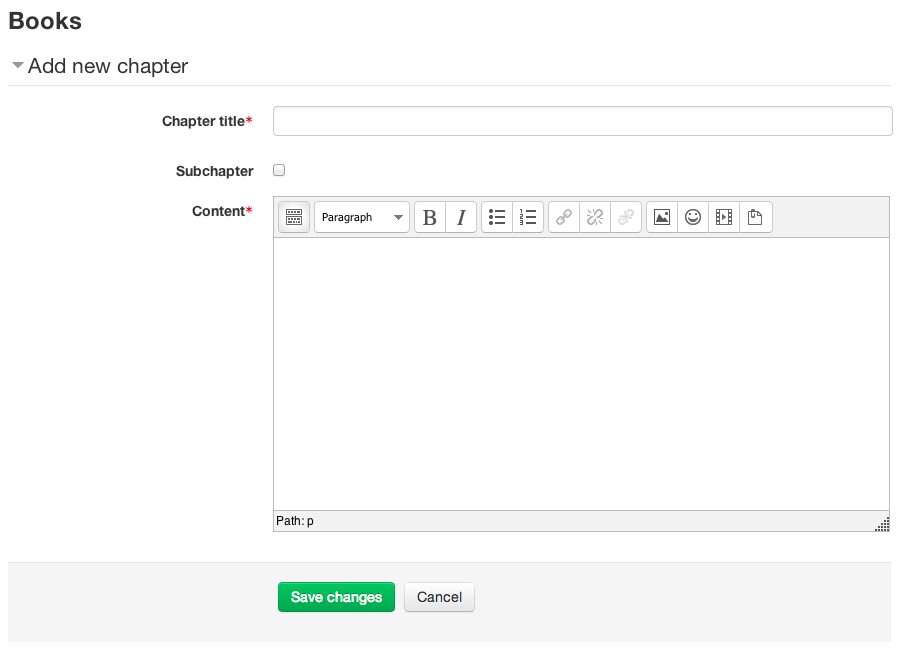
Task: Apply italic formatting
Action: pyautogui.click(x=459, y=217)
